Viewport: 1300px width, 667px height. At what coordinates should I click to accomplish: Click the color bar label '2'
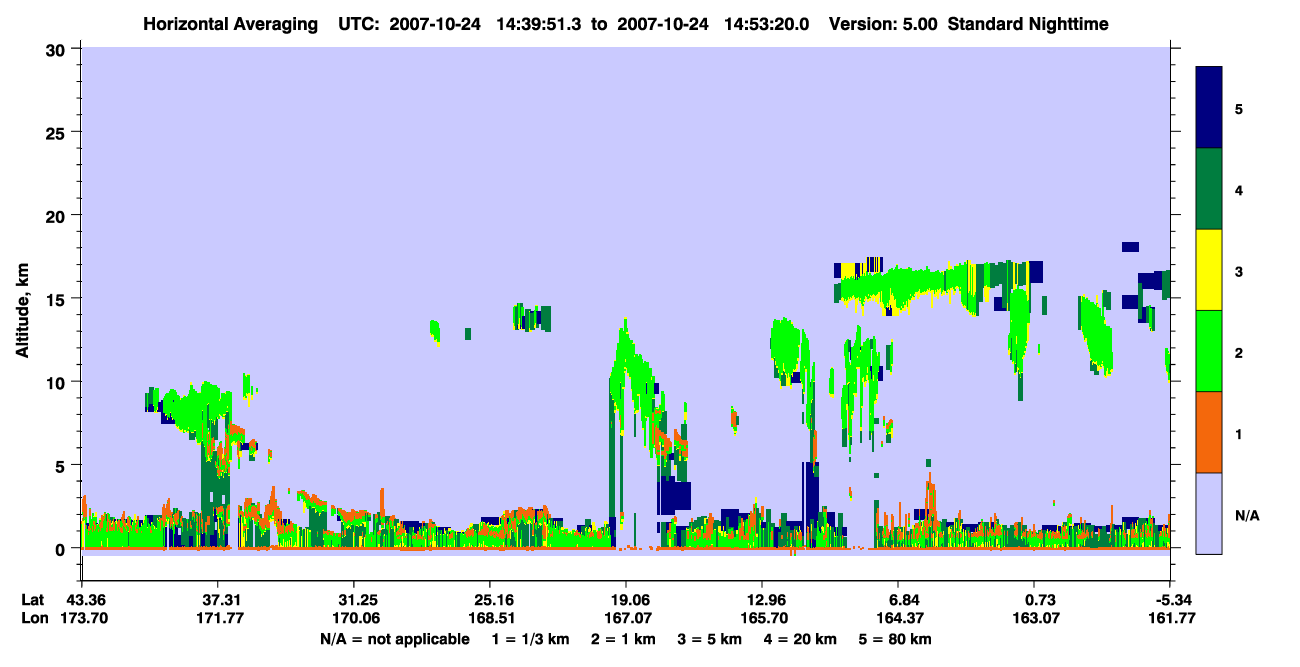coord(1238,351)
